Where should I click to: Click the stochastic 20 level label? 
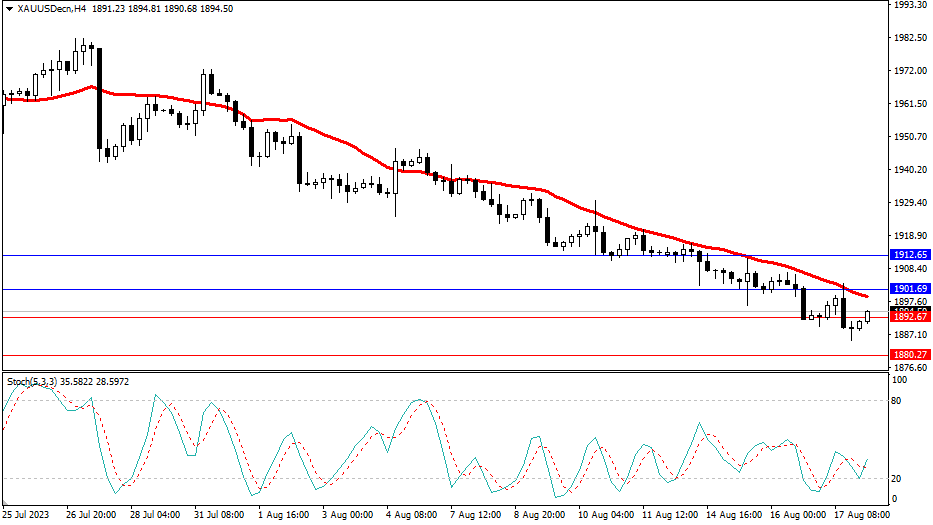click(x=897, y=478)
